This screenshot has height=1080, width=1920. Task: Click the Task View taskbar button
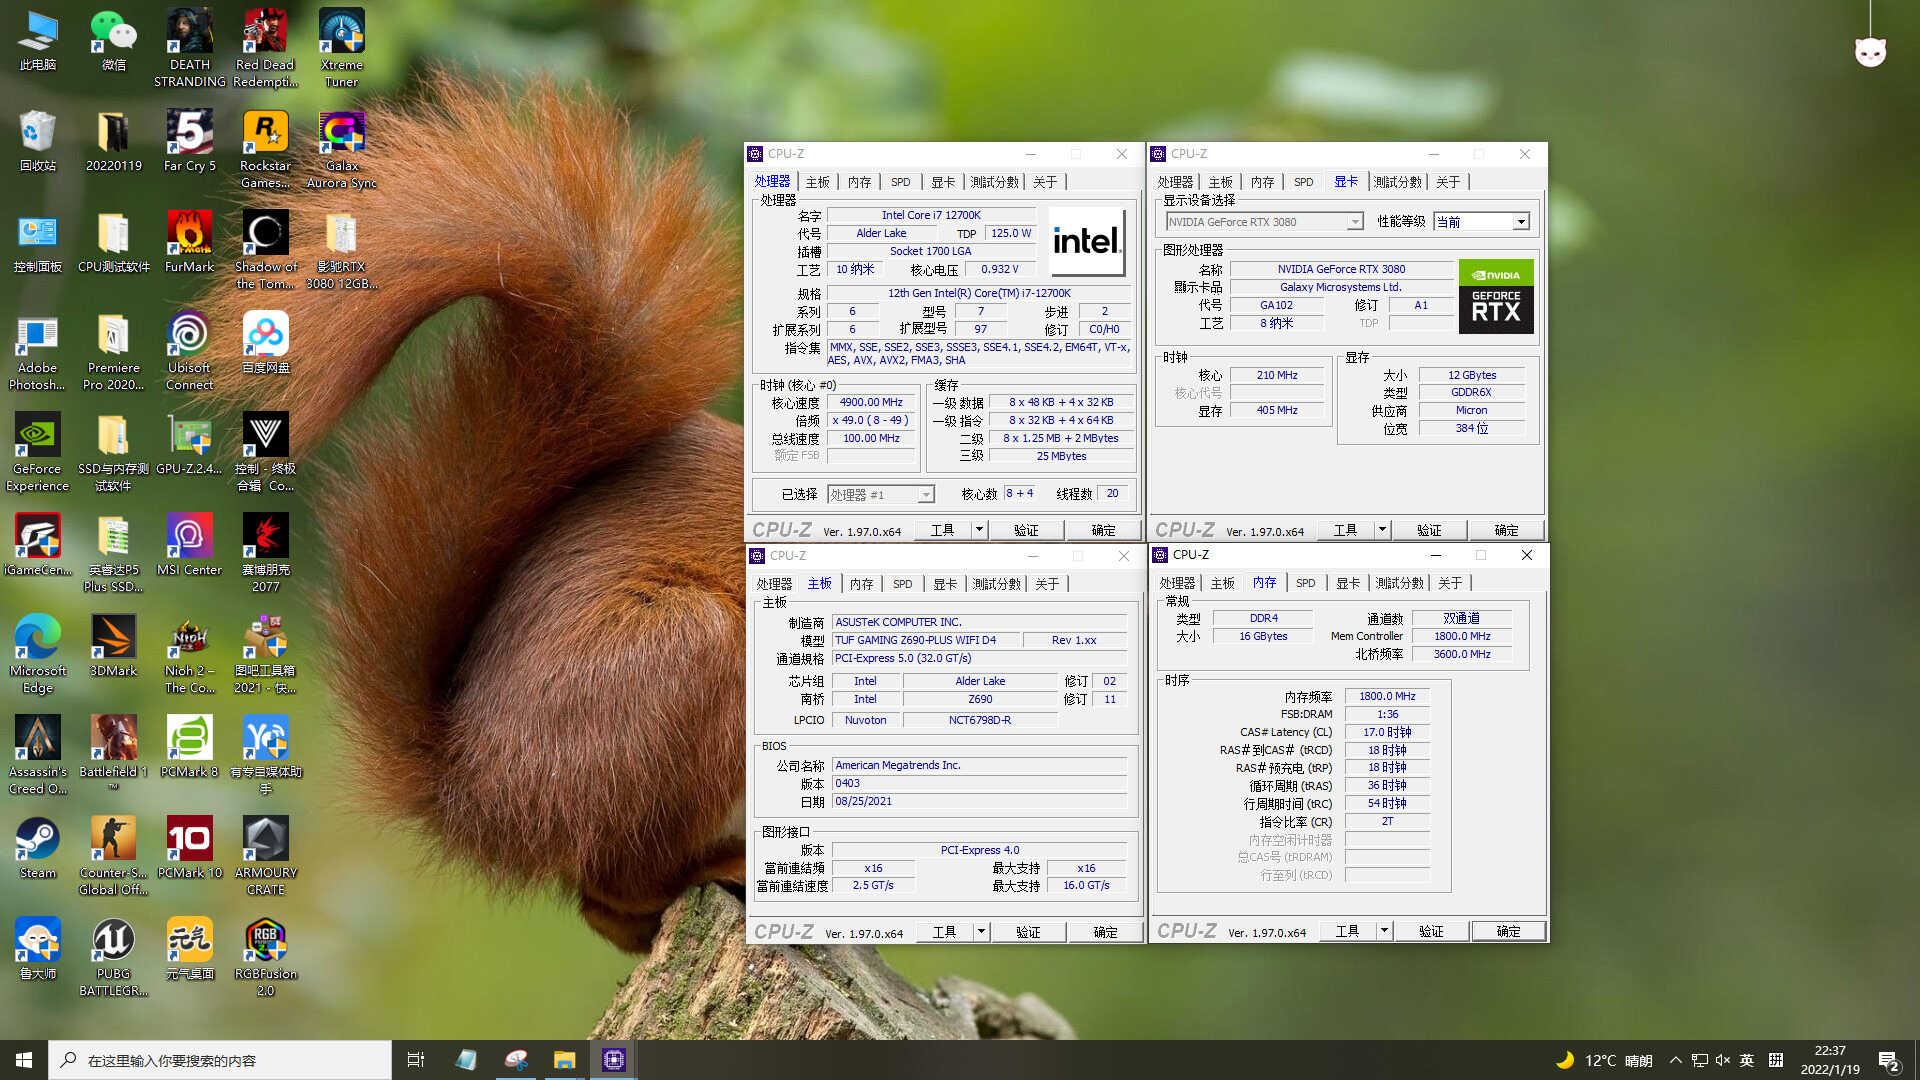(x=416, y=1060)
